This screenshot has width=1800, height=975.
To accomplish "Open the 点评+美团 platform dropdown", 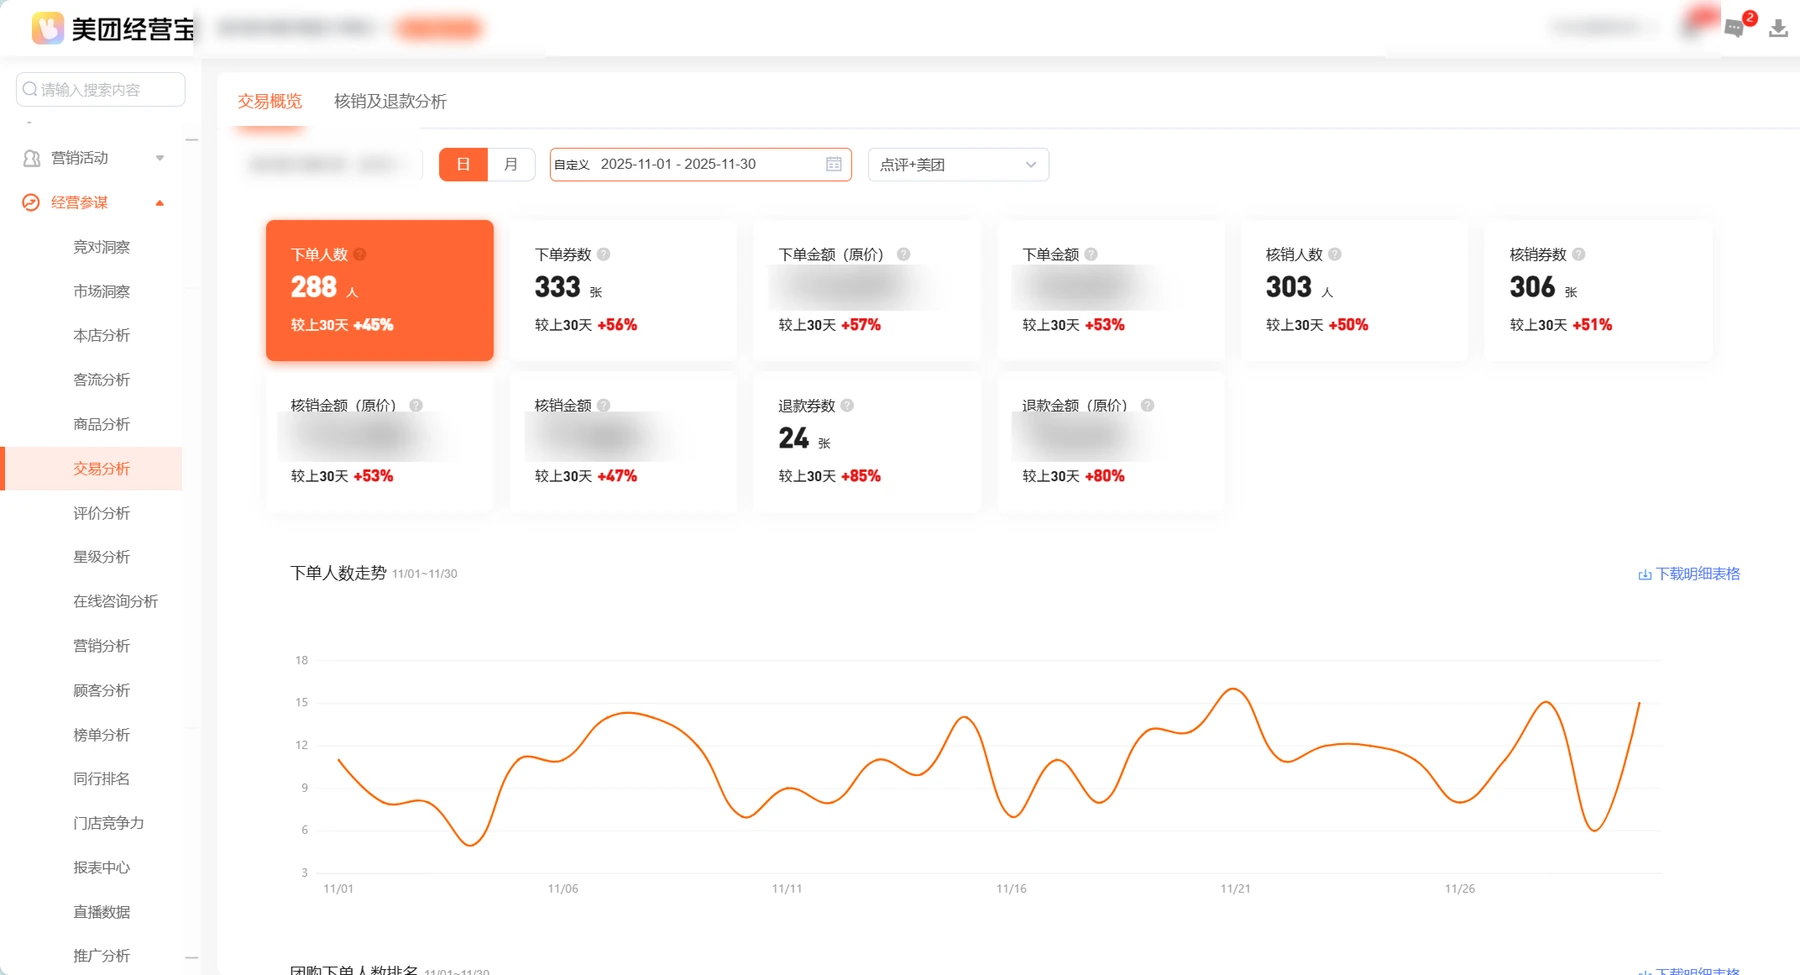I will (958, 164).
